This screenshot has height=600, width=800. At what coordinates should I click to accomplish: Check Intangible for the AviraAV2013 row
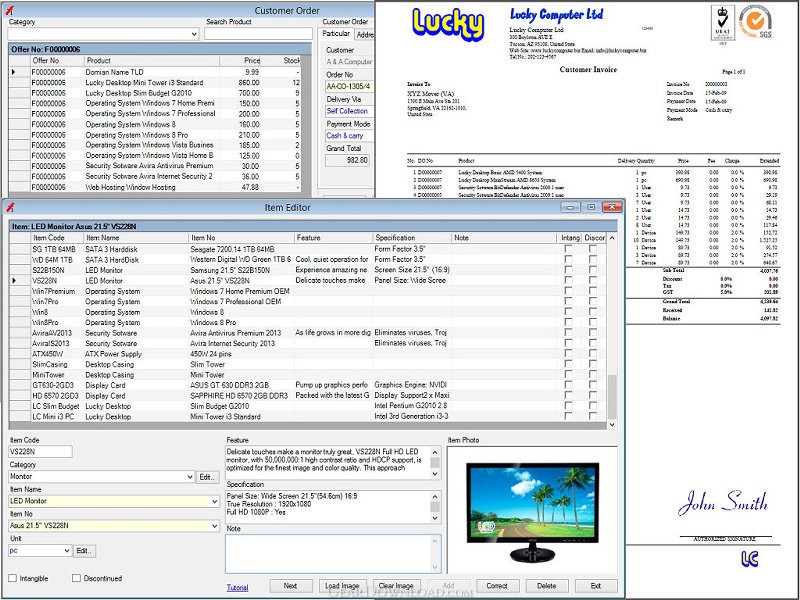point(568,333)
